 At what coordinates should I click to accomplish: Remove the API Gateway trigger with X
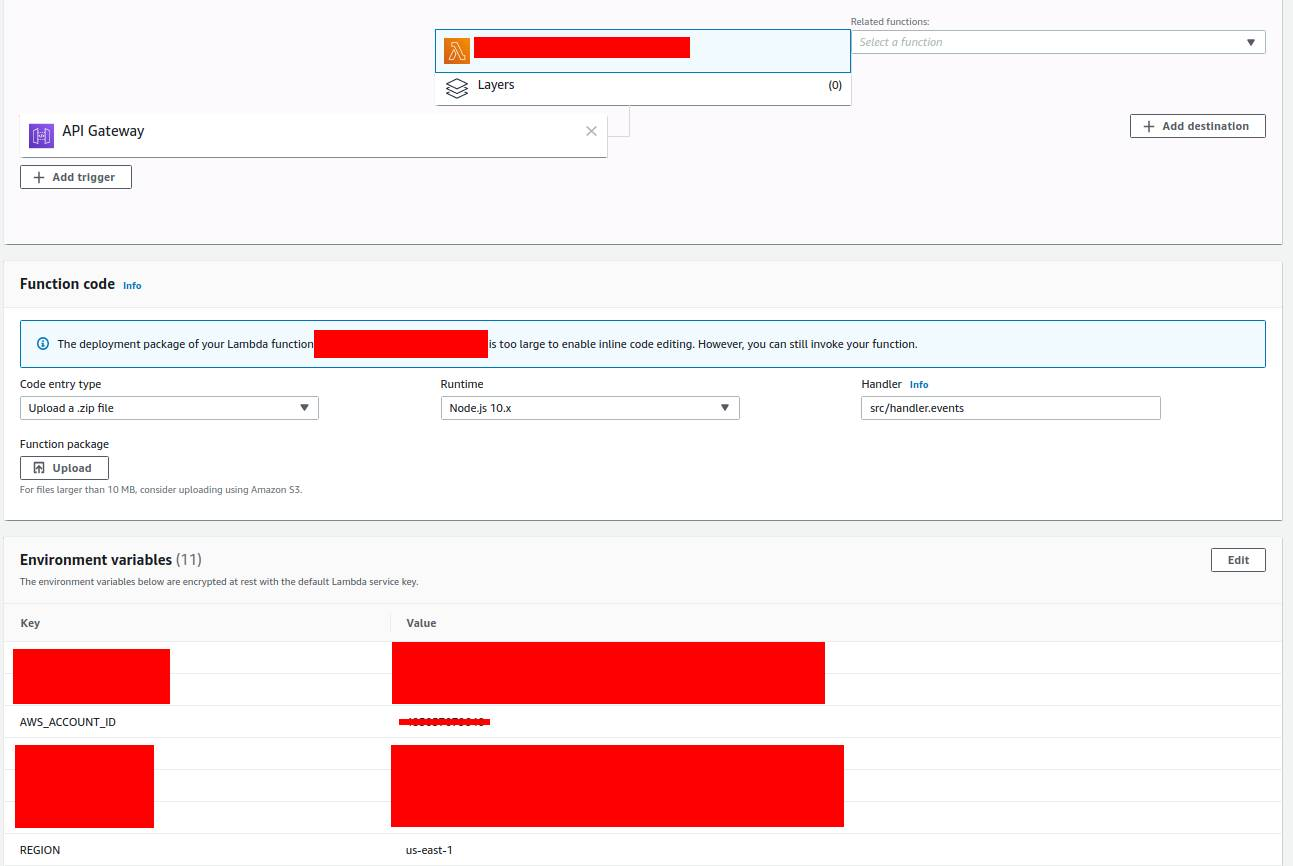click(591, 131)
